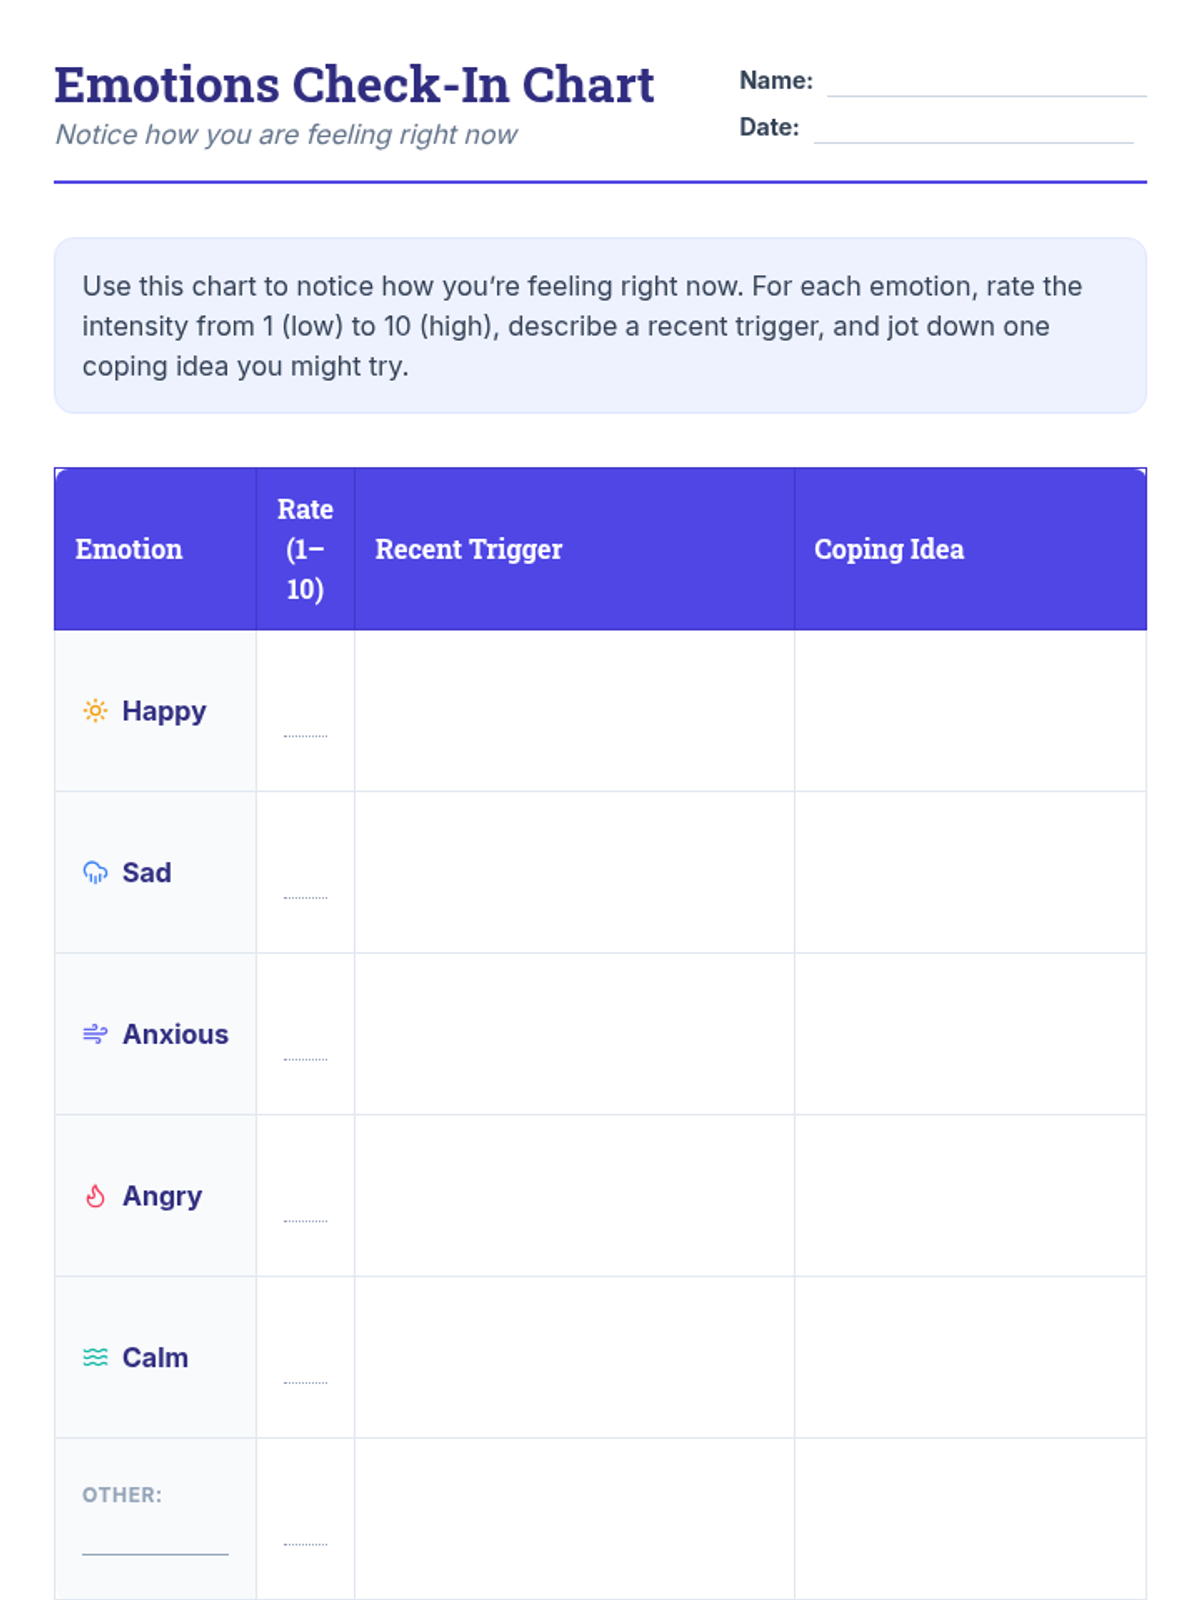1200x1600 pixels.
Task: Click the Recent Trigger cell for Anxious
Action: pyautogui.click(x=574, y=1034)
